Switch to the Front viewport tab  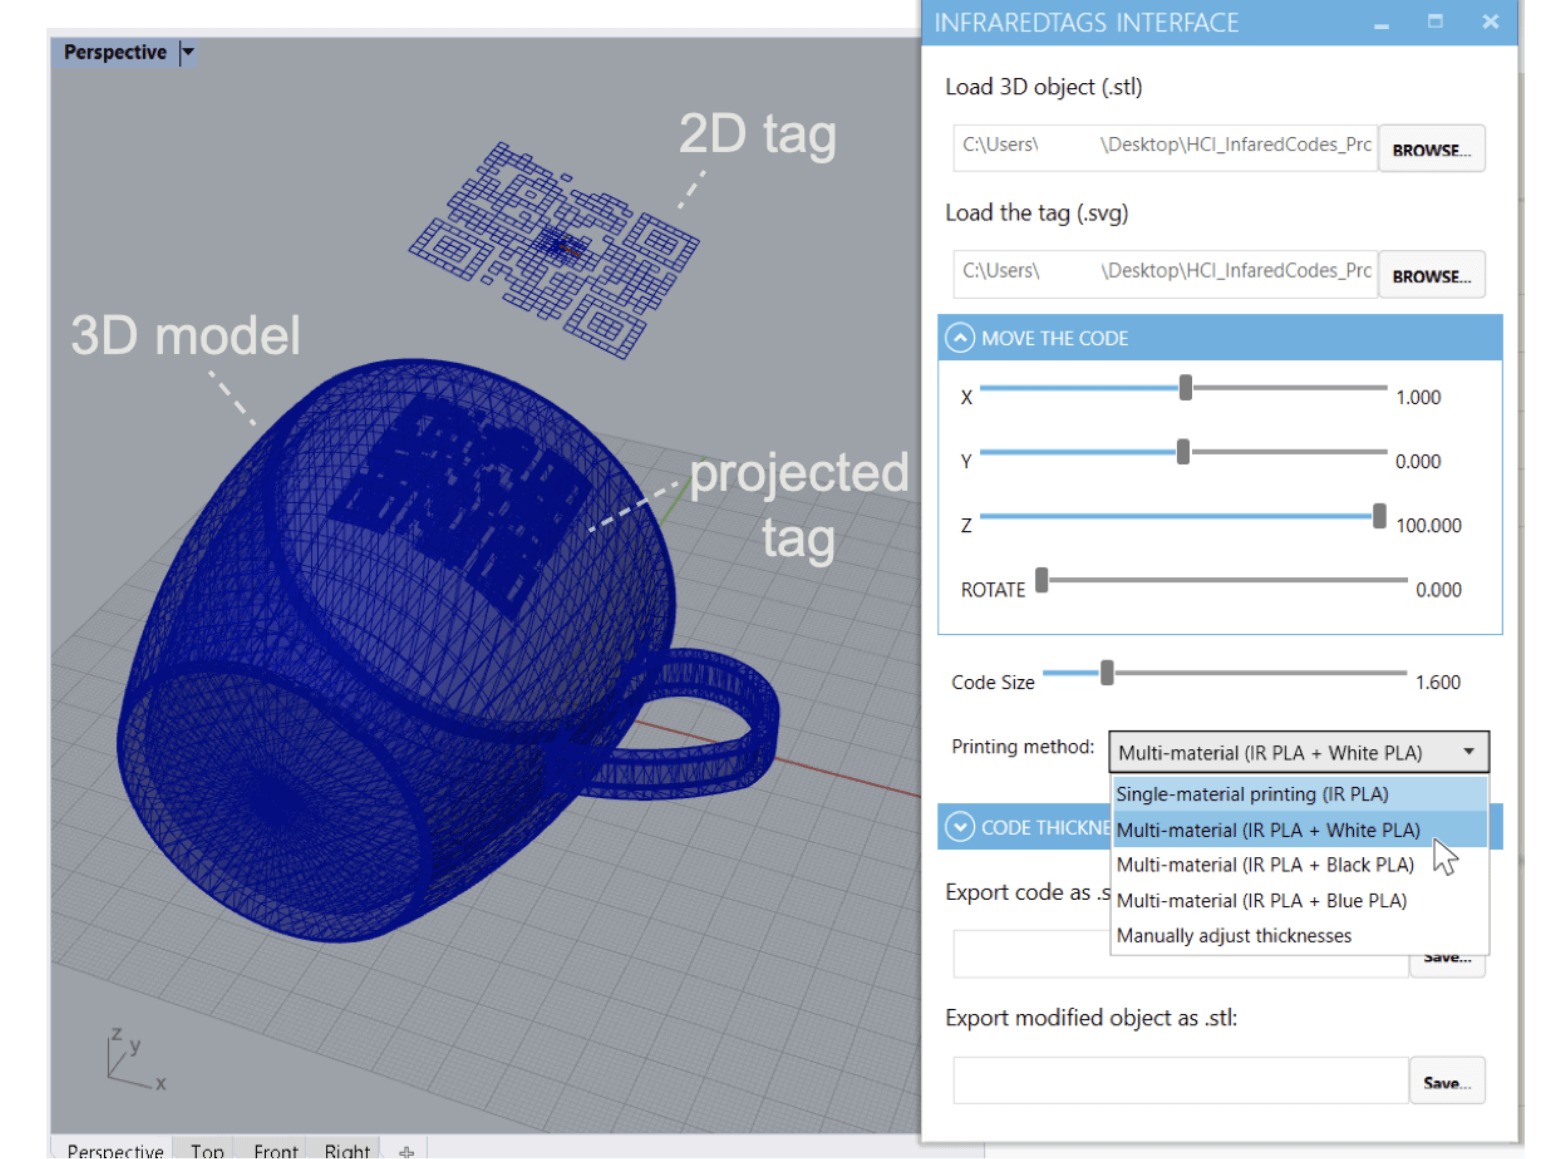275,1151
